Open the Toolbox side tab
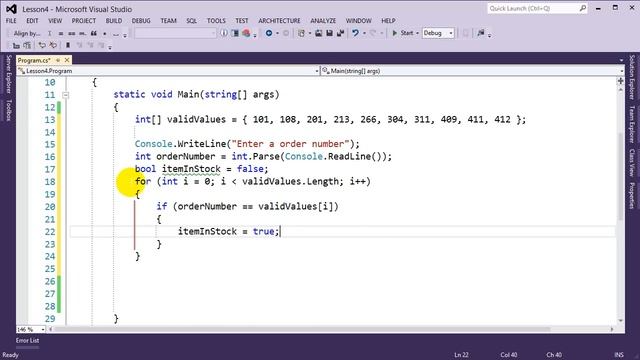Image resolution: width=640 pixels, height=360 pixels. 9,110
